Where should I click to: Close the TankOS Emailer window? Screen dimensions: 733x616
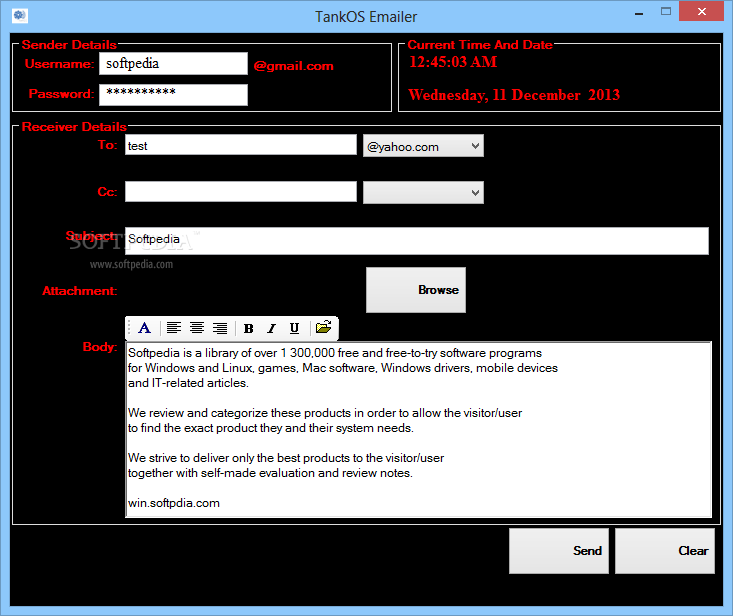702,12
